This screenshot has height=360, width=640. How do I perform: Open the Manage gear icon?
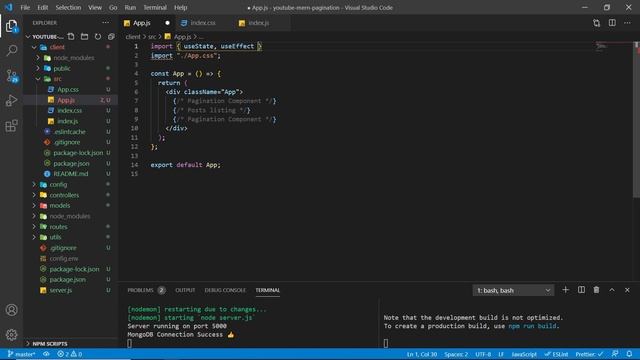click(11, 335)
